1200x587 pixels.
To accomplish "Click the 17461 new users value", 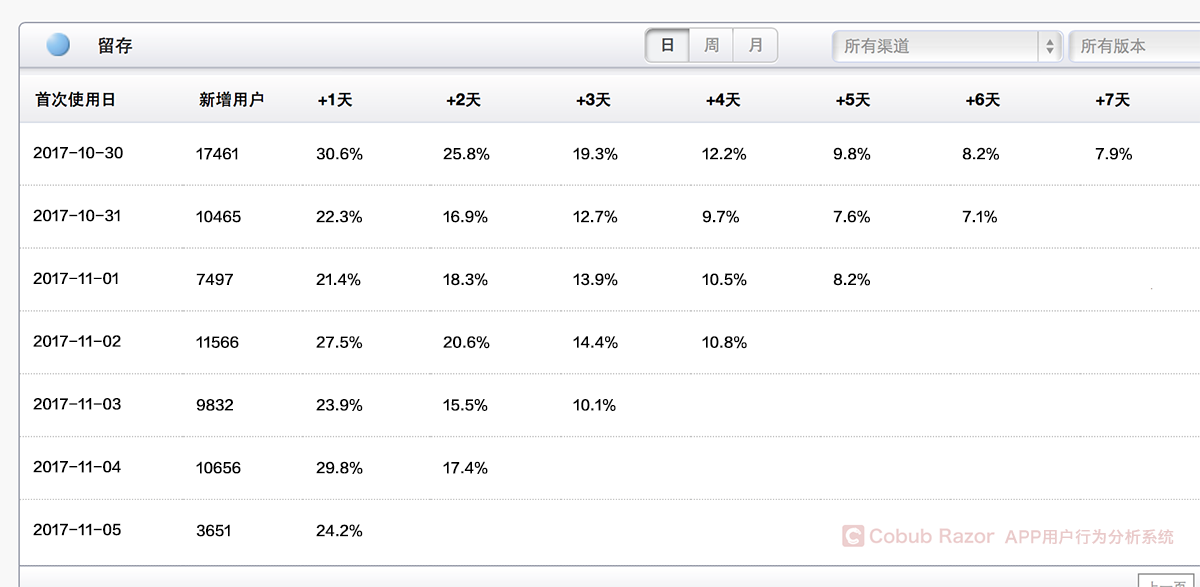I will click(218, 154).
